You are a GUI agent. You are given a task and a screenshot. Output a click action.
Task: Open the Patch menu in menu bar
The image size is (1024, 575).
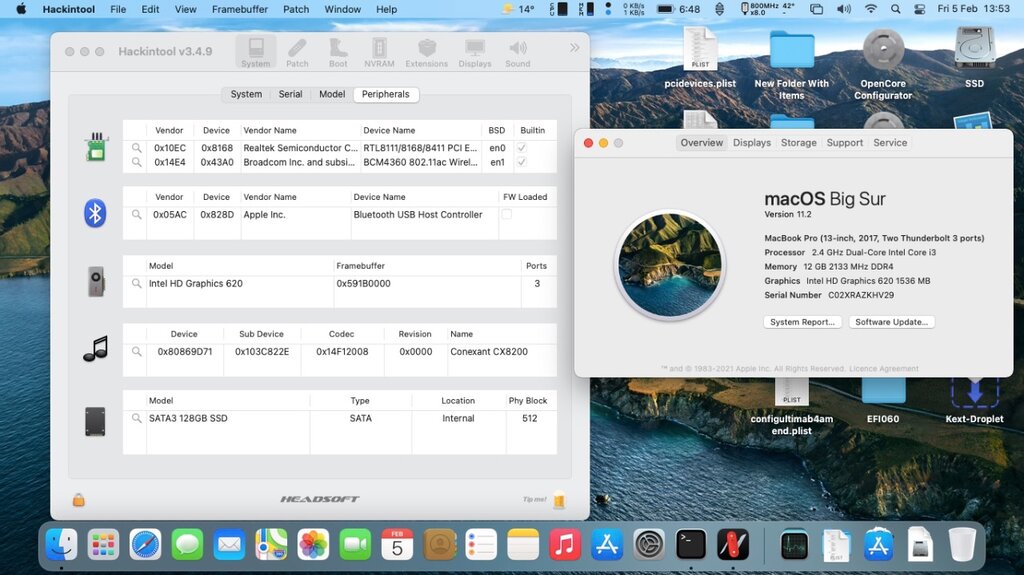pyautogui.click(x=296, y=9)
